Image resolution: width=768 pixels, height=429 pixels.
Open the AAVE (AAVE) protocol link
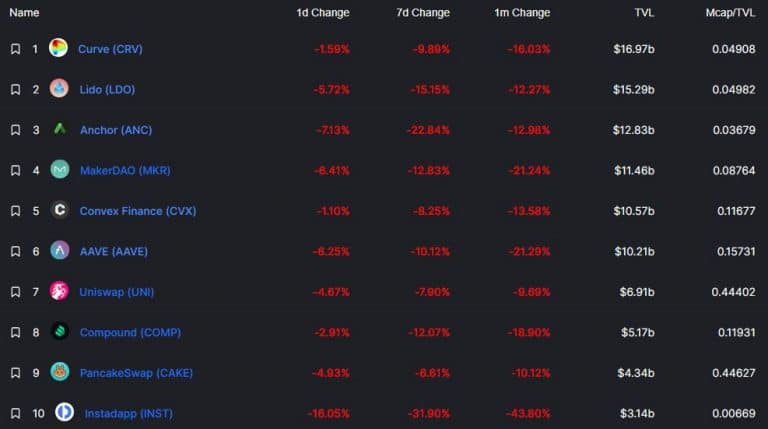coord(114,251)
